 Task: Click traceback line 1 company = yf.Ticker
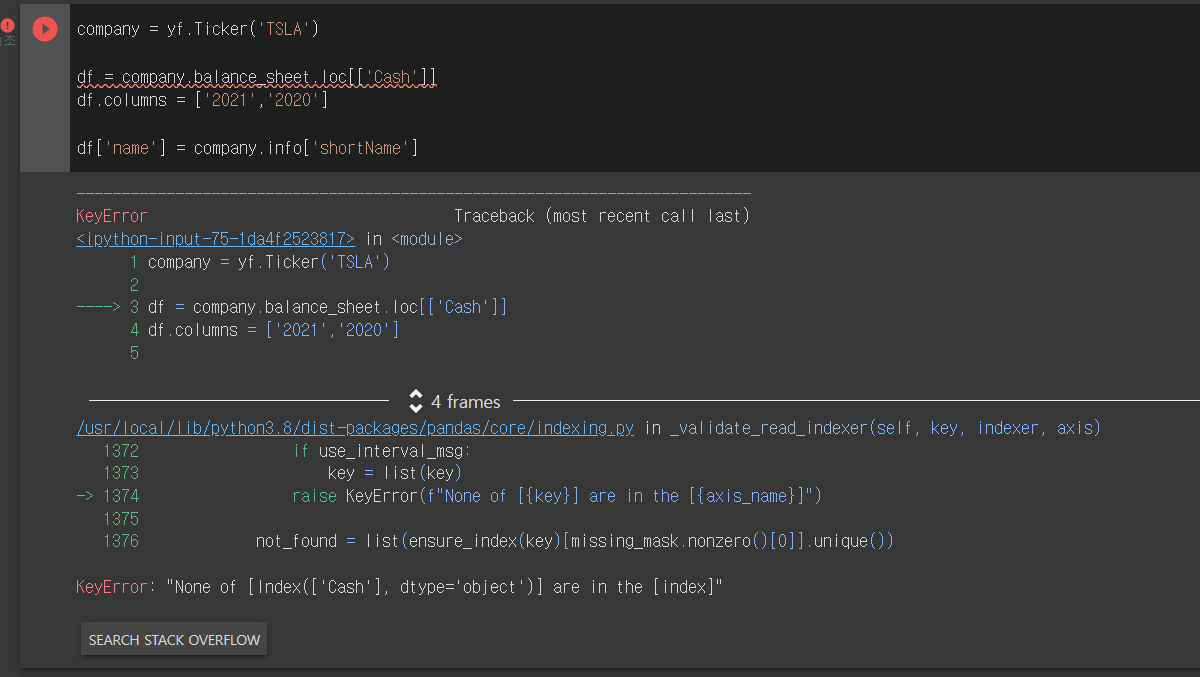[x=260, y=262]
